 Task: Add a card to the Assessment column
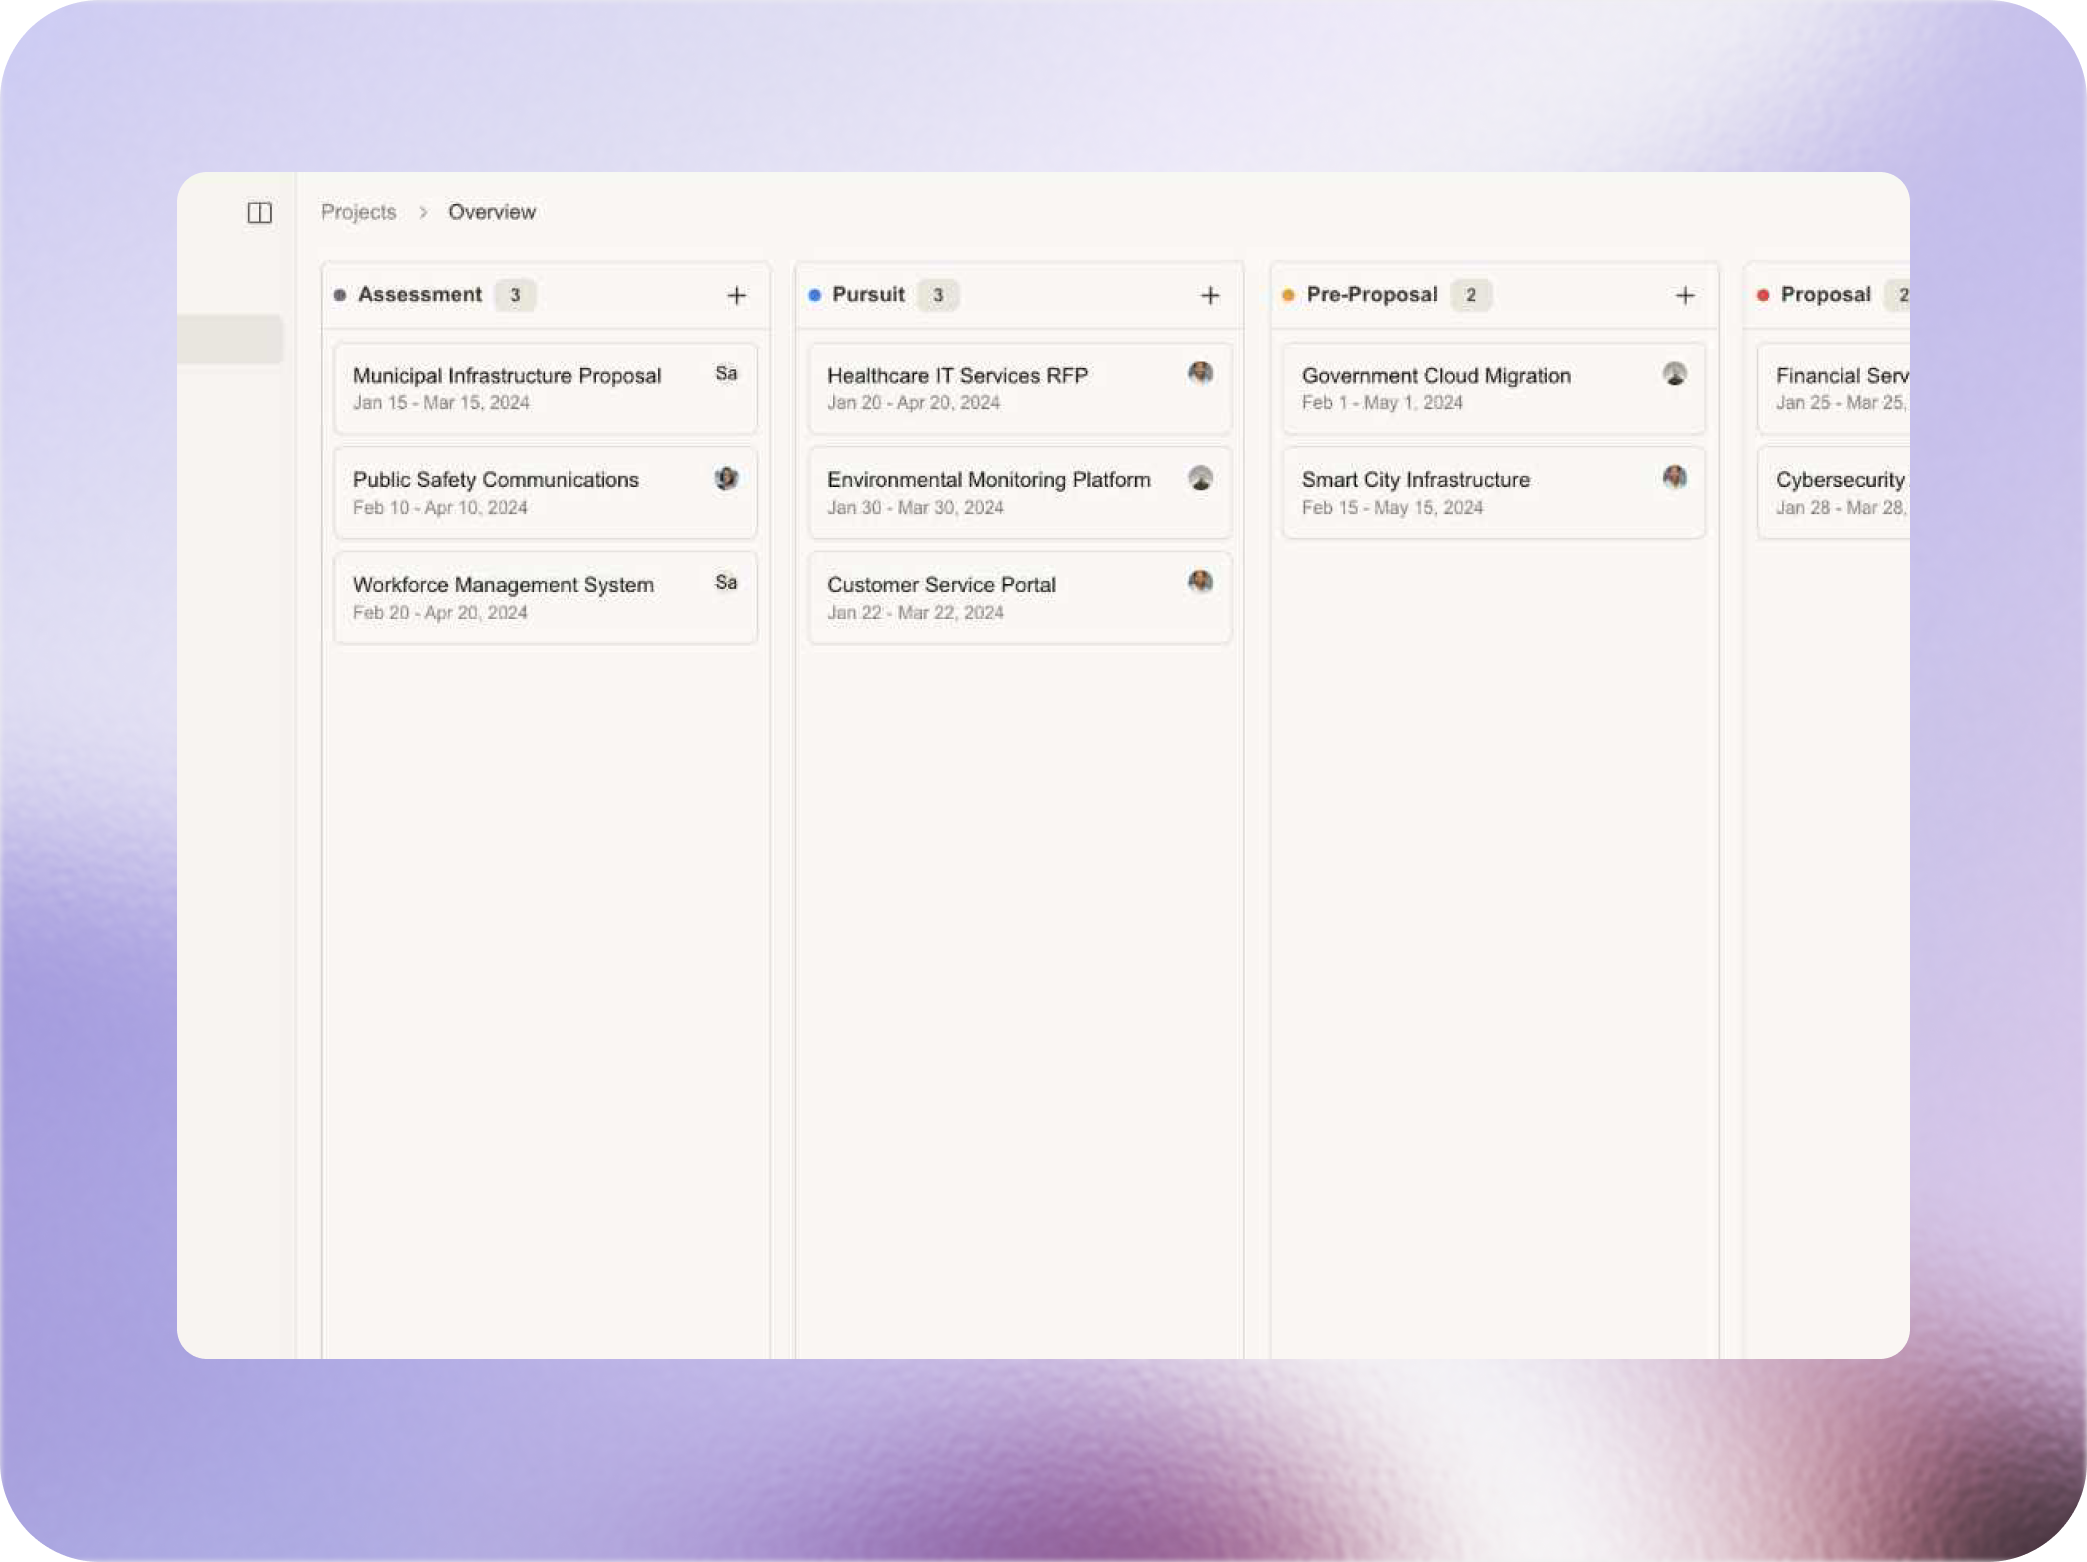point(736,295)
